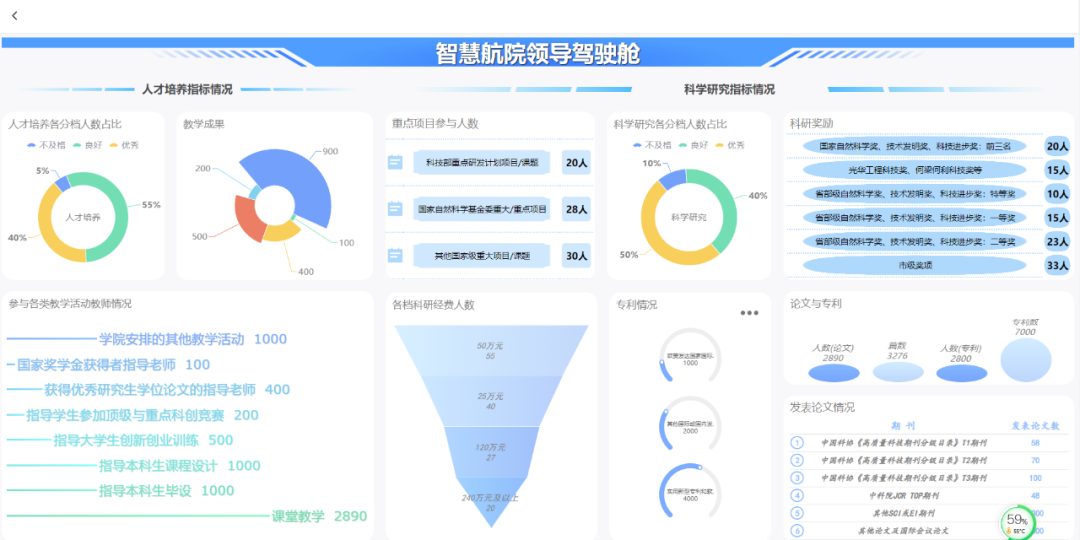The image size is (1080, 540).
Task: Click the 人数(论文) 2890 ellipse
Action: pos(833,373)
